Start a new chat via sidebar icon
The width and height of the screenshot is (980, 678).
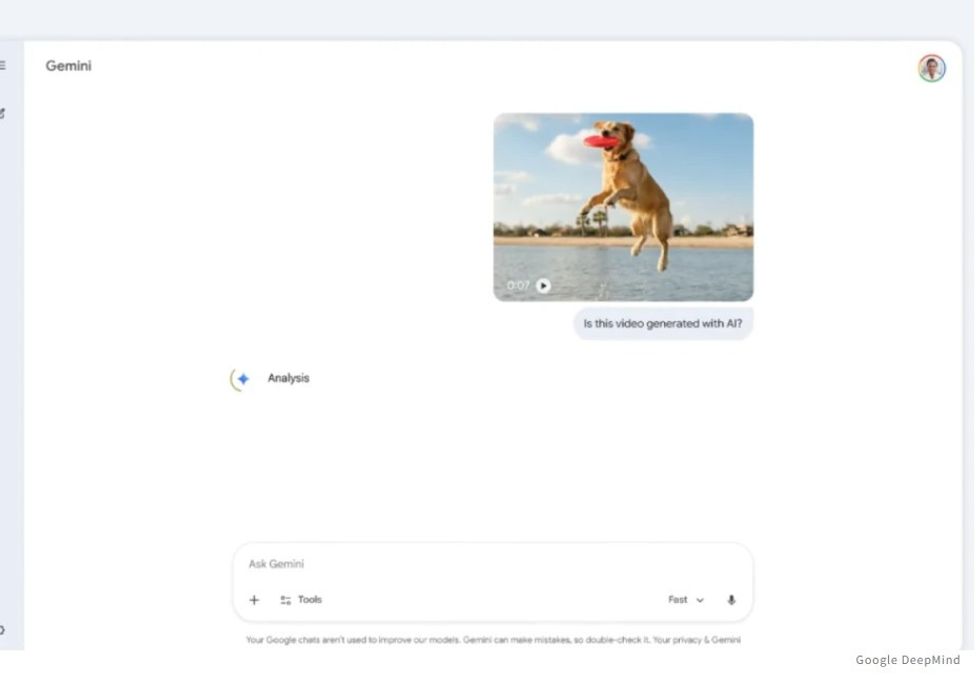2,113
